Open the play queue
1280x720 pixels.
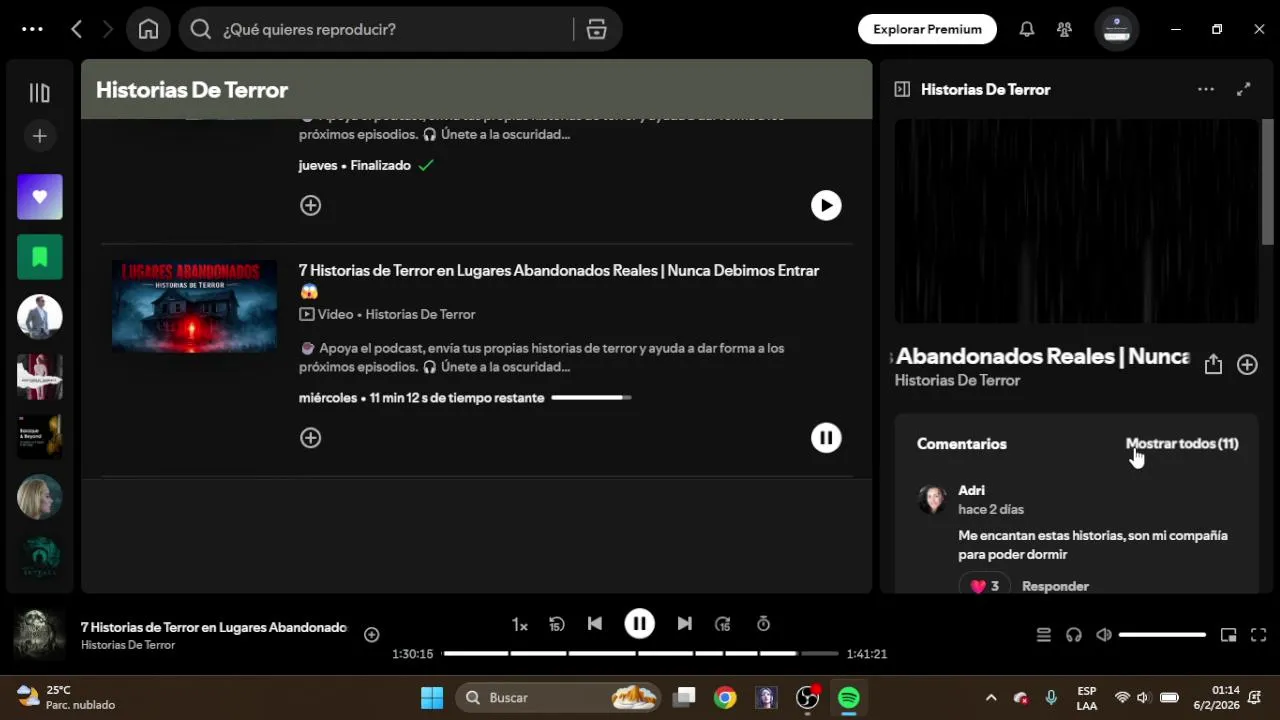tap(1044, 634)
